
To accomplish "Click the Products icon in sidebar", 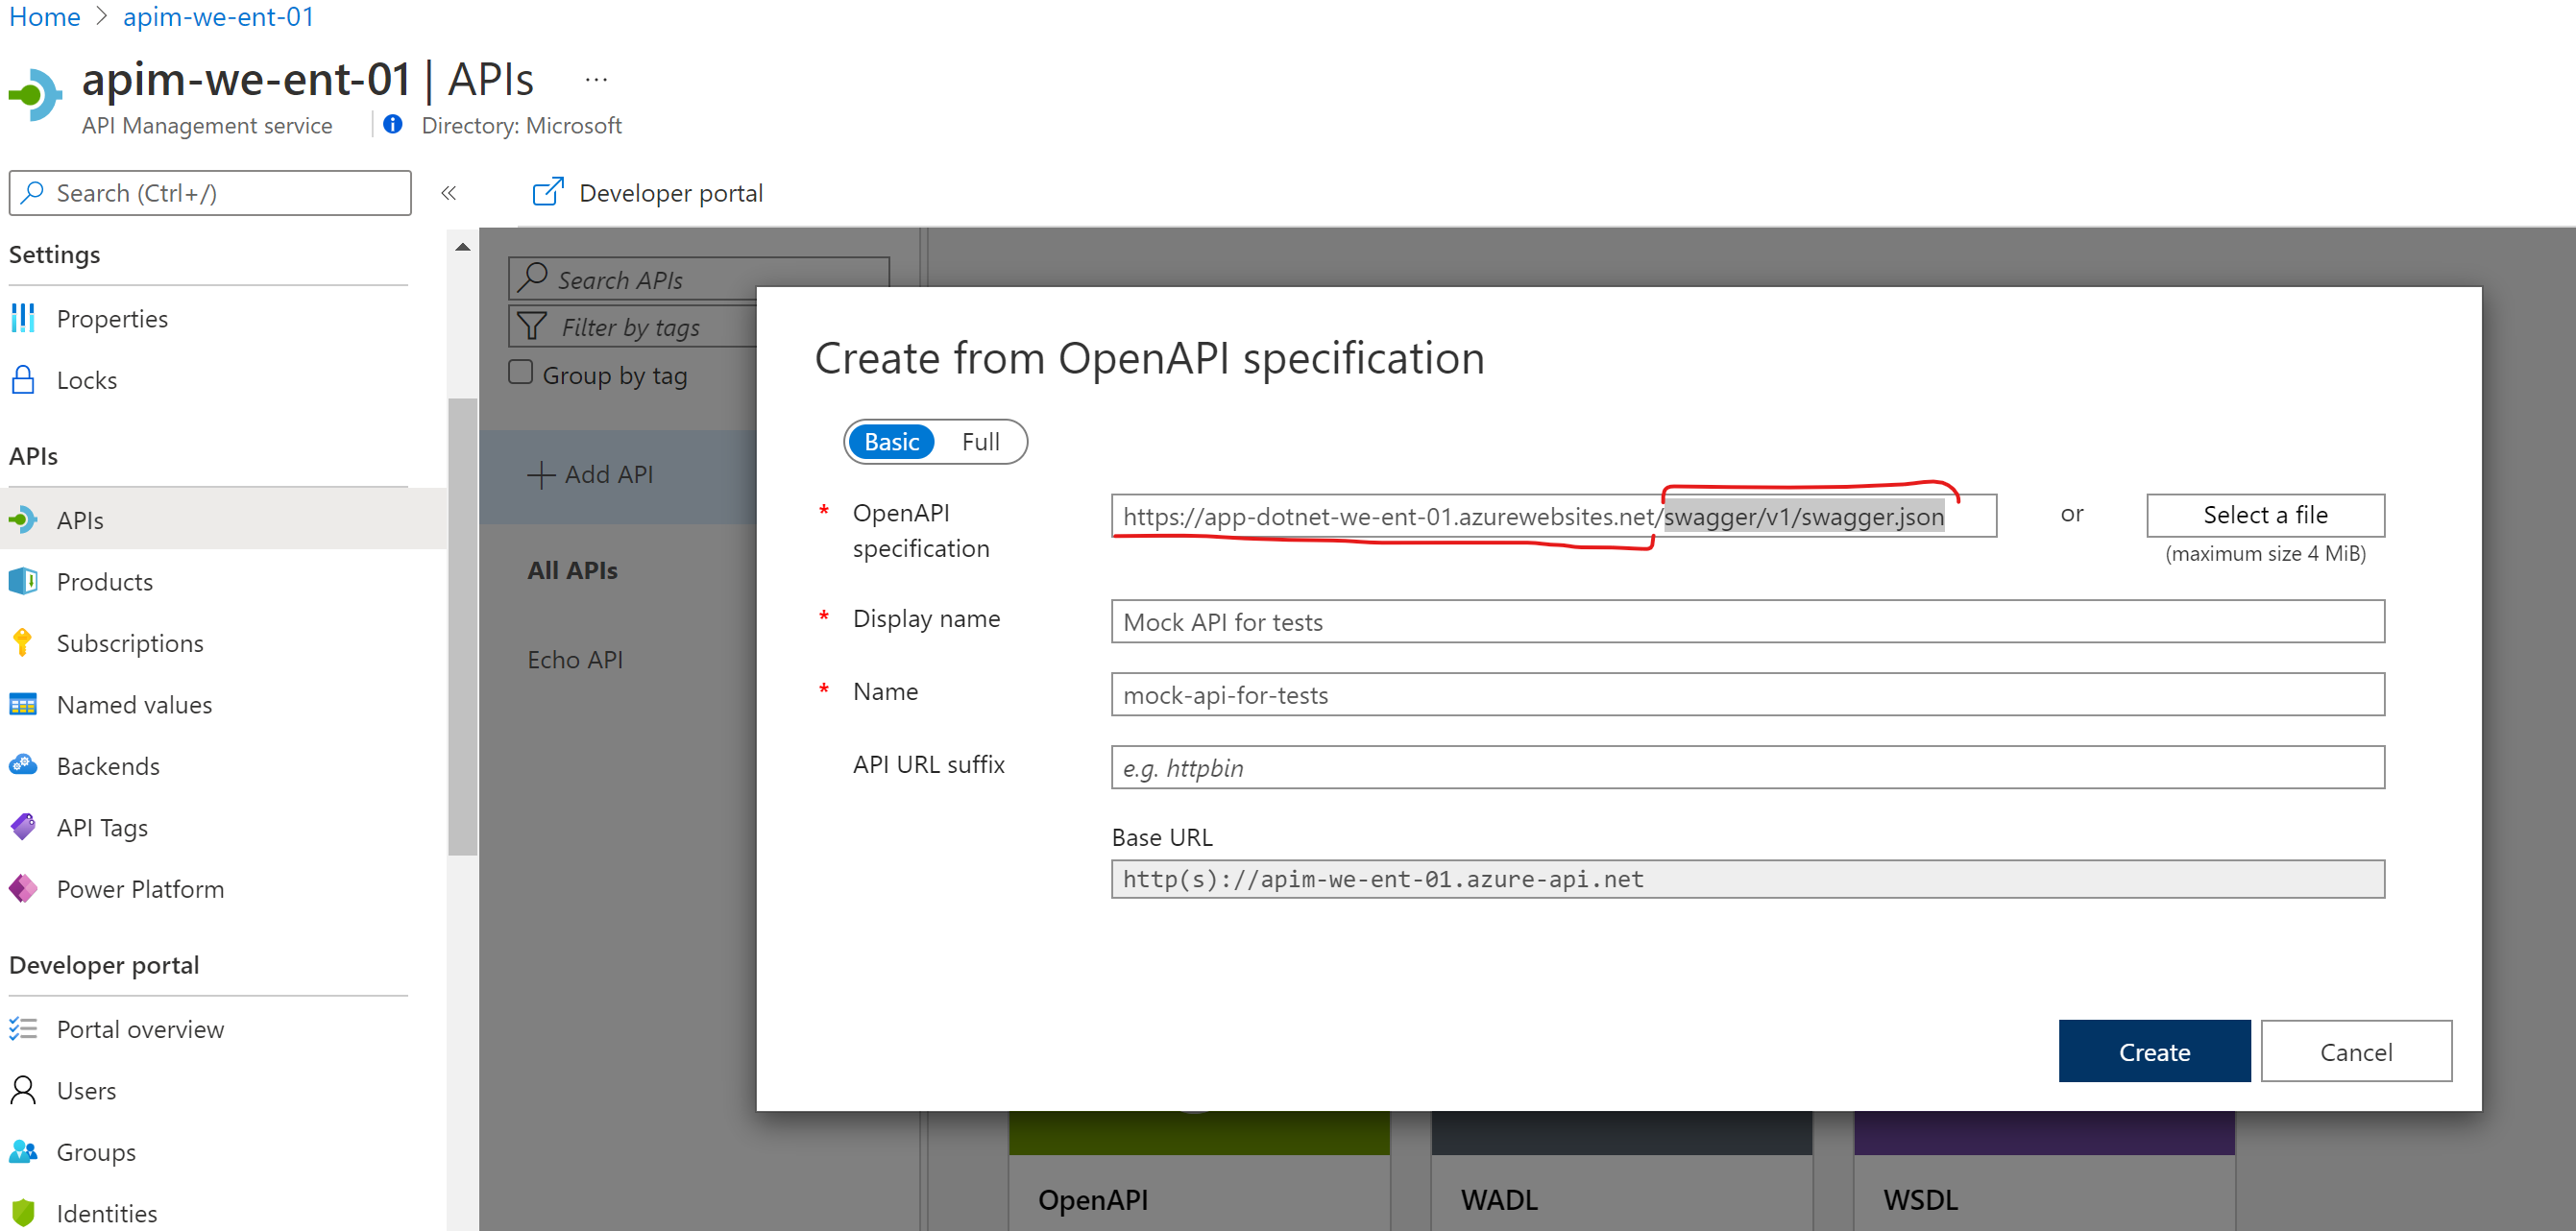I will point(23,581).
